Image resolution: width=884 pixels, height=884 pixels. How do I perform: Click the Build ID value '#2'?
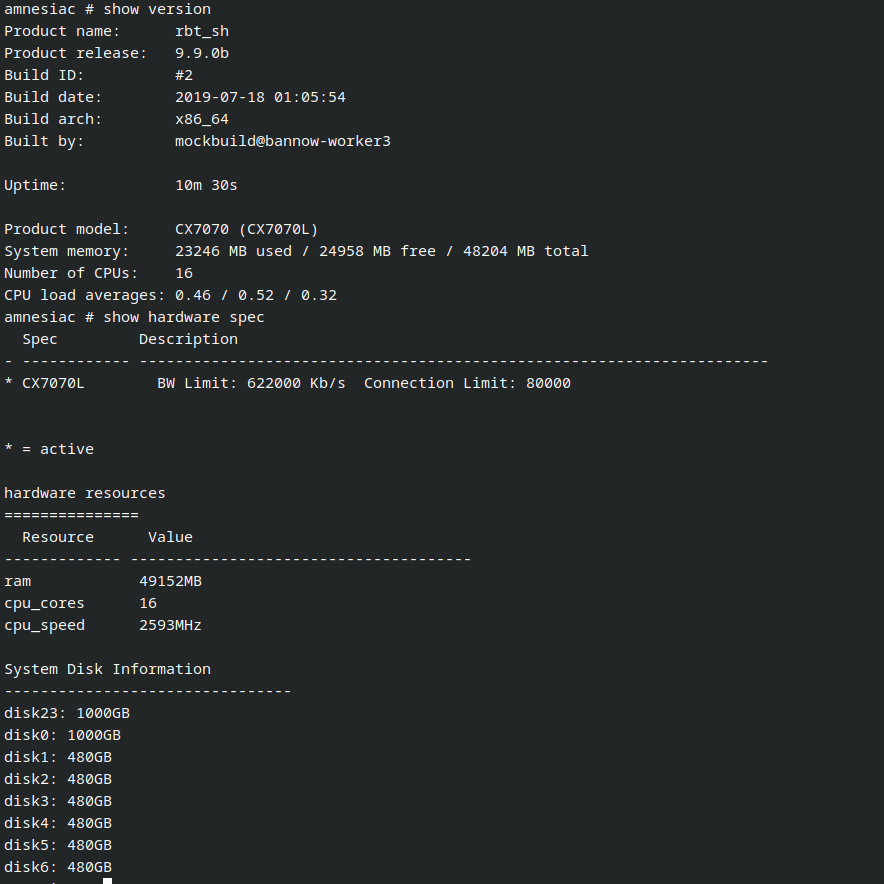click(184, 75)
